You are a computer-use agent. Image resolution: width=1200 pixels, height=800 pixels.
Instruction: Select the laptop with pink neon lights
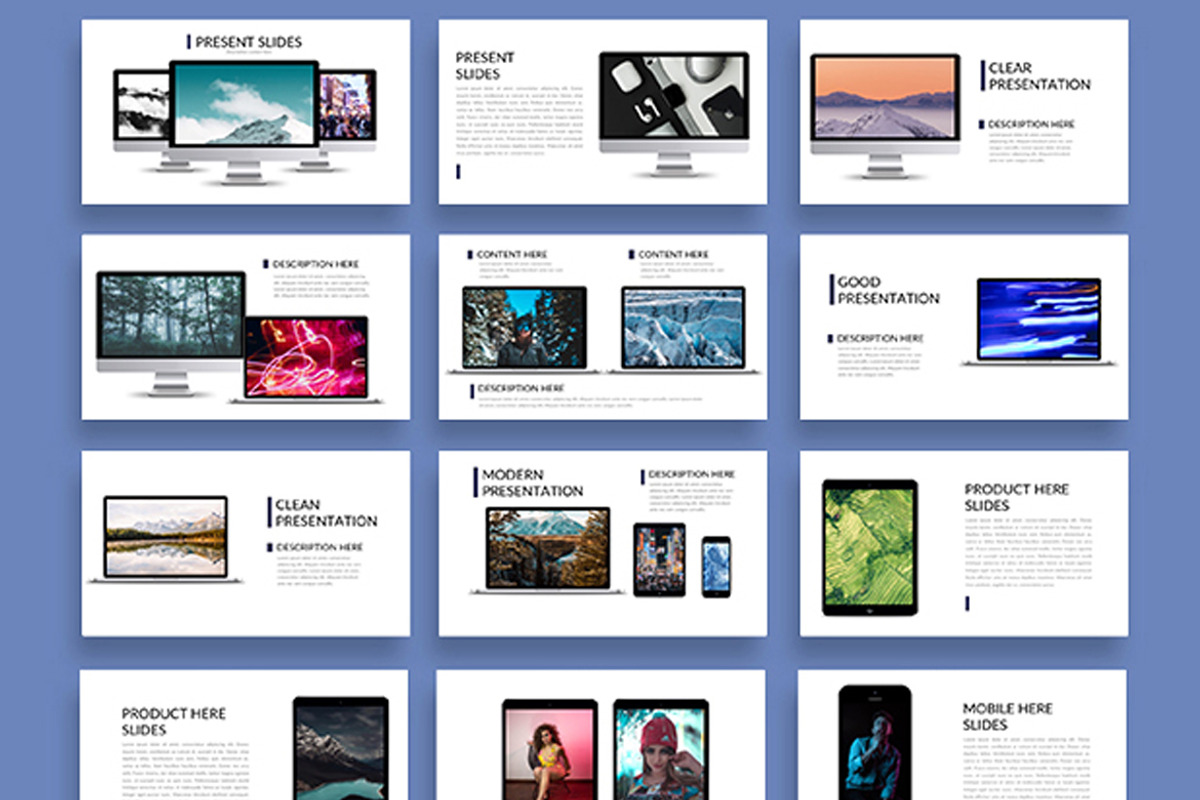305,360
